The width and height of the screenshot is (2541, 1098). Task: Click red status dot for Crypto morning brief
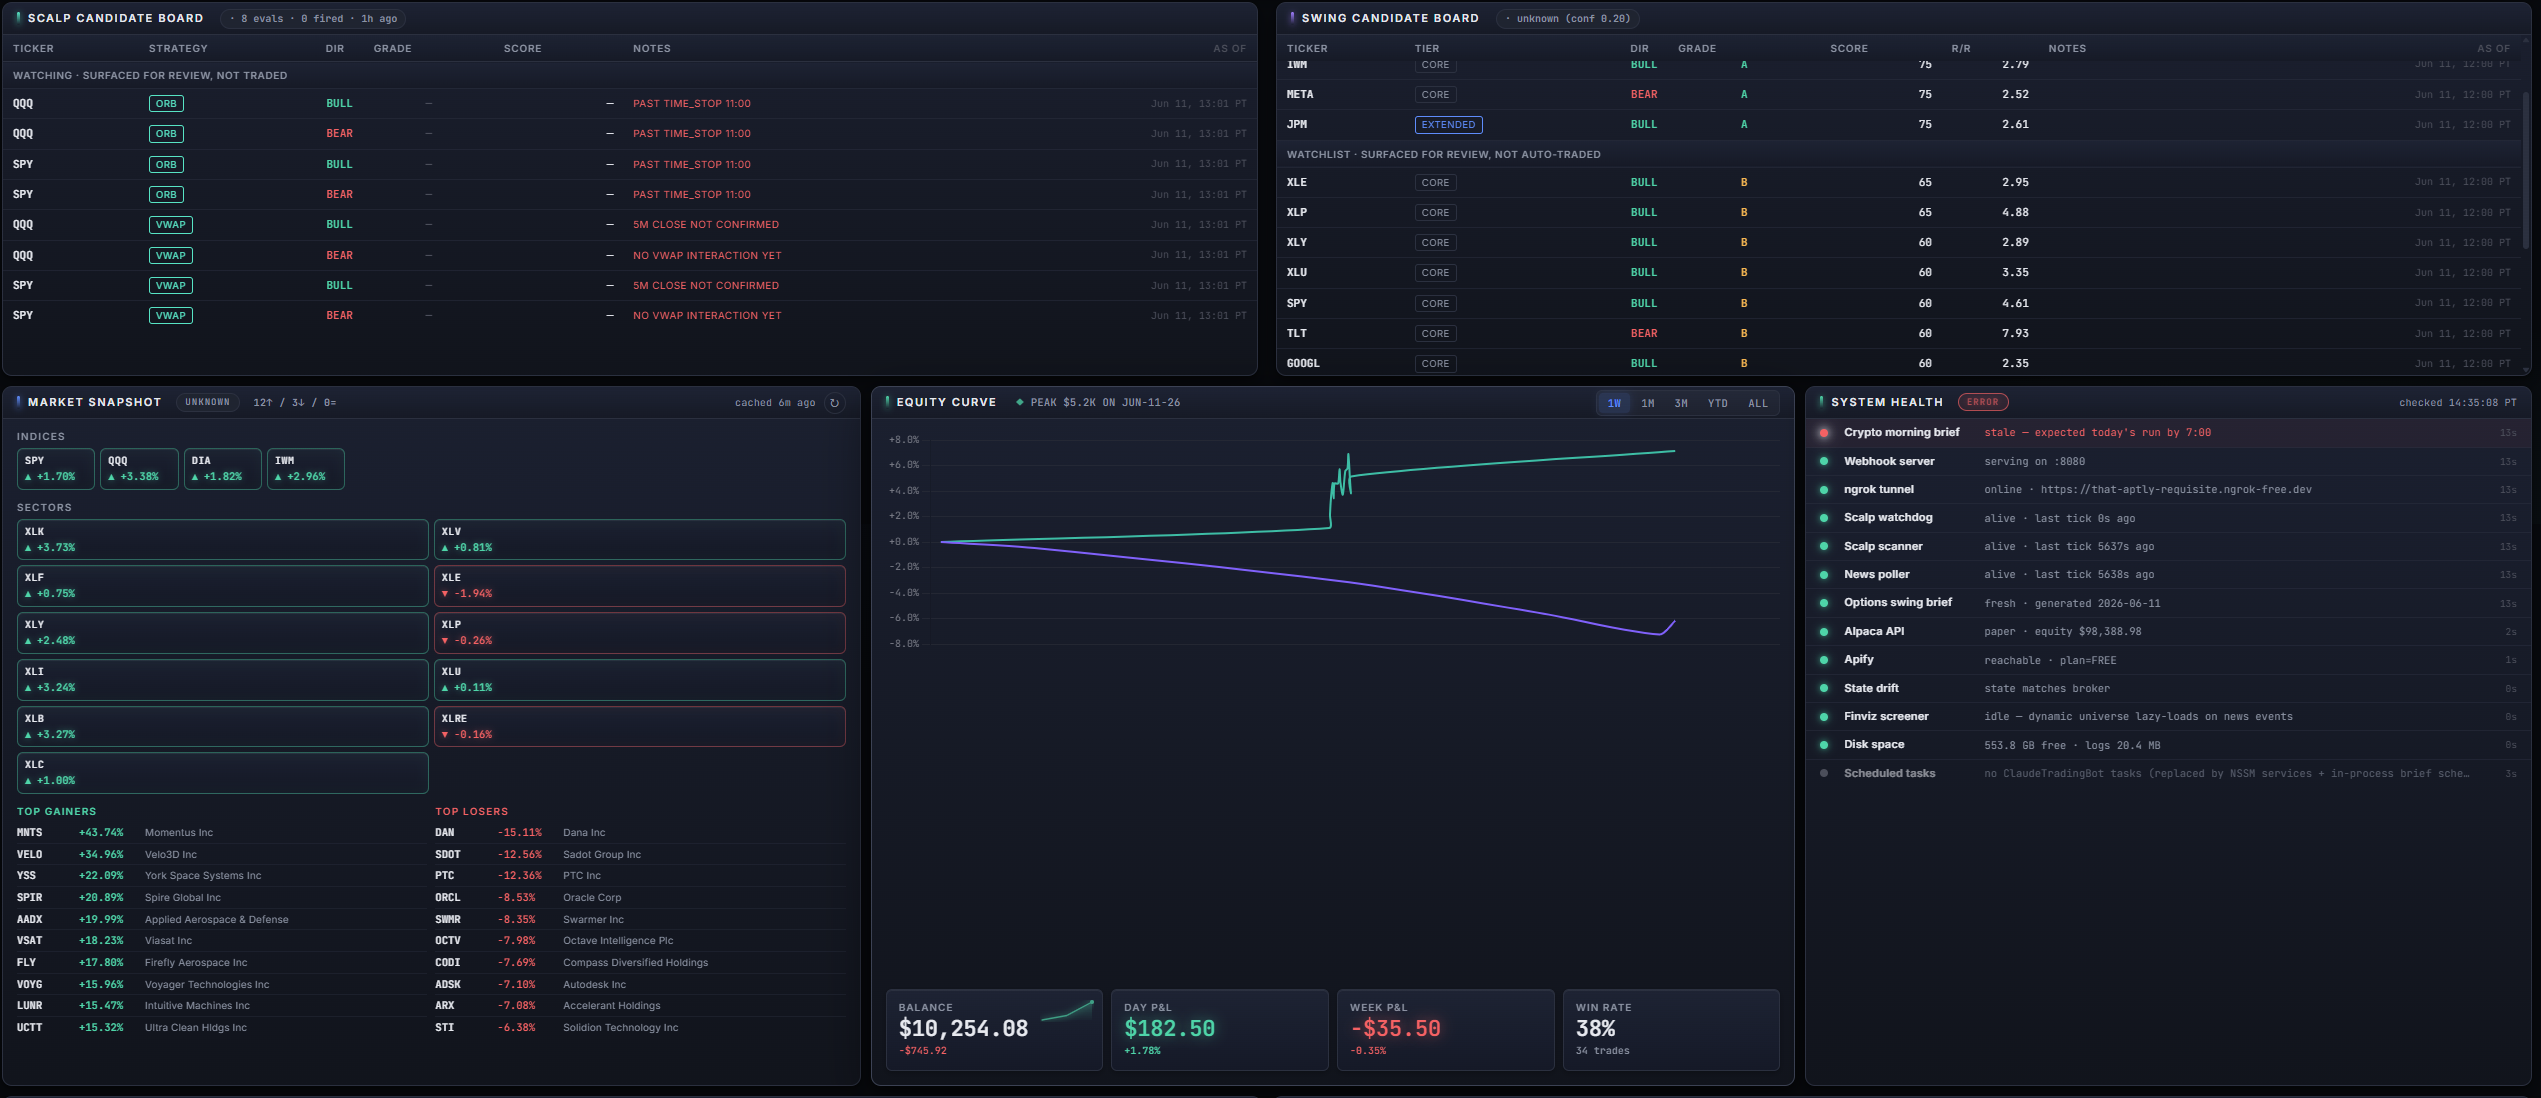coord(1824,433)
